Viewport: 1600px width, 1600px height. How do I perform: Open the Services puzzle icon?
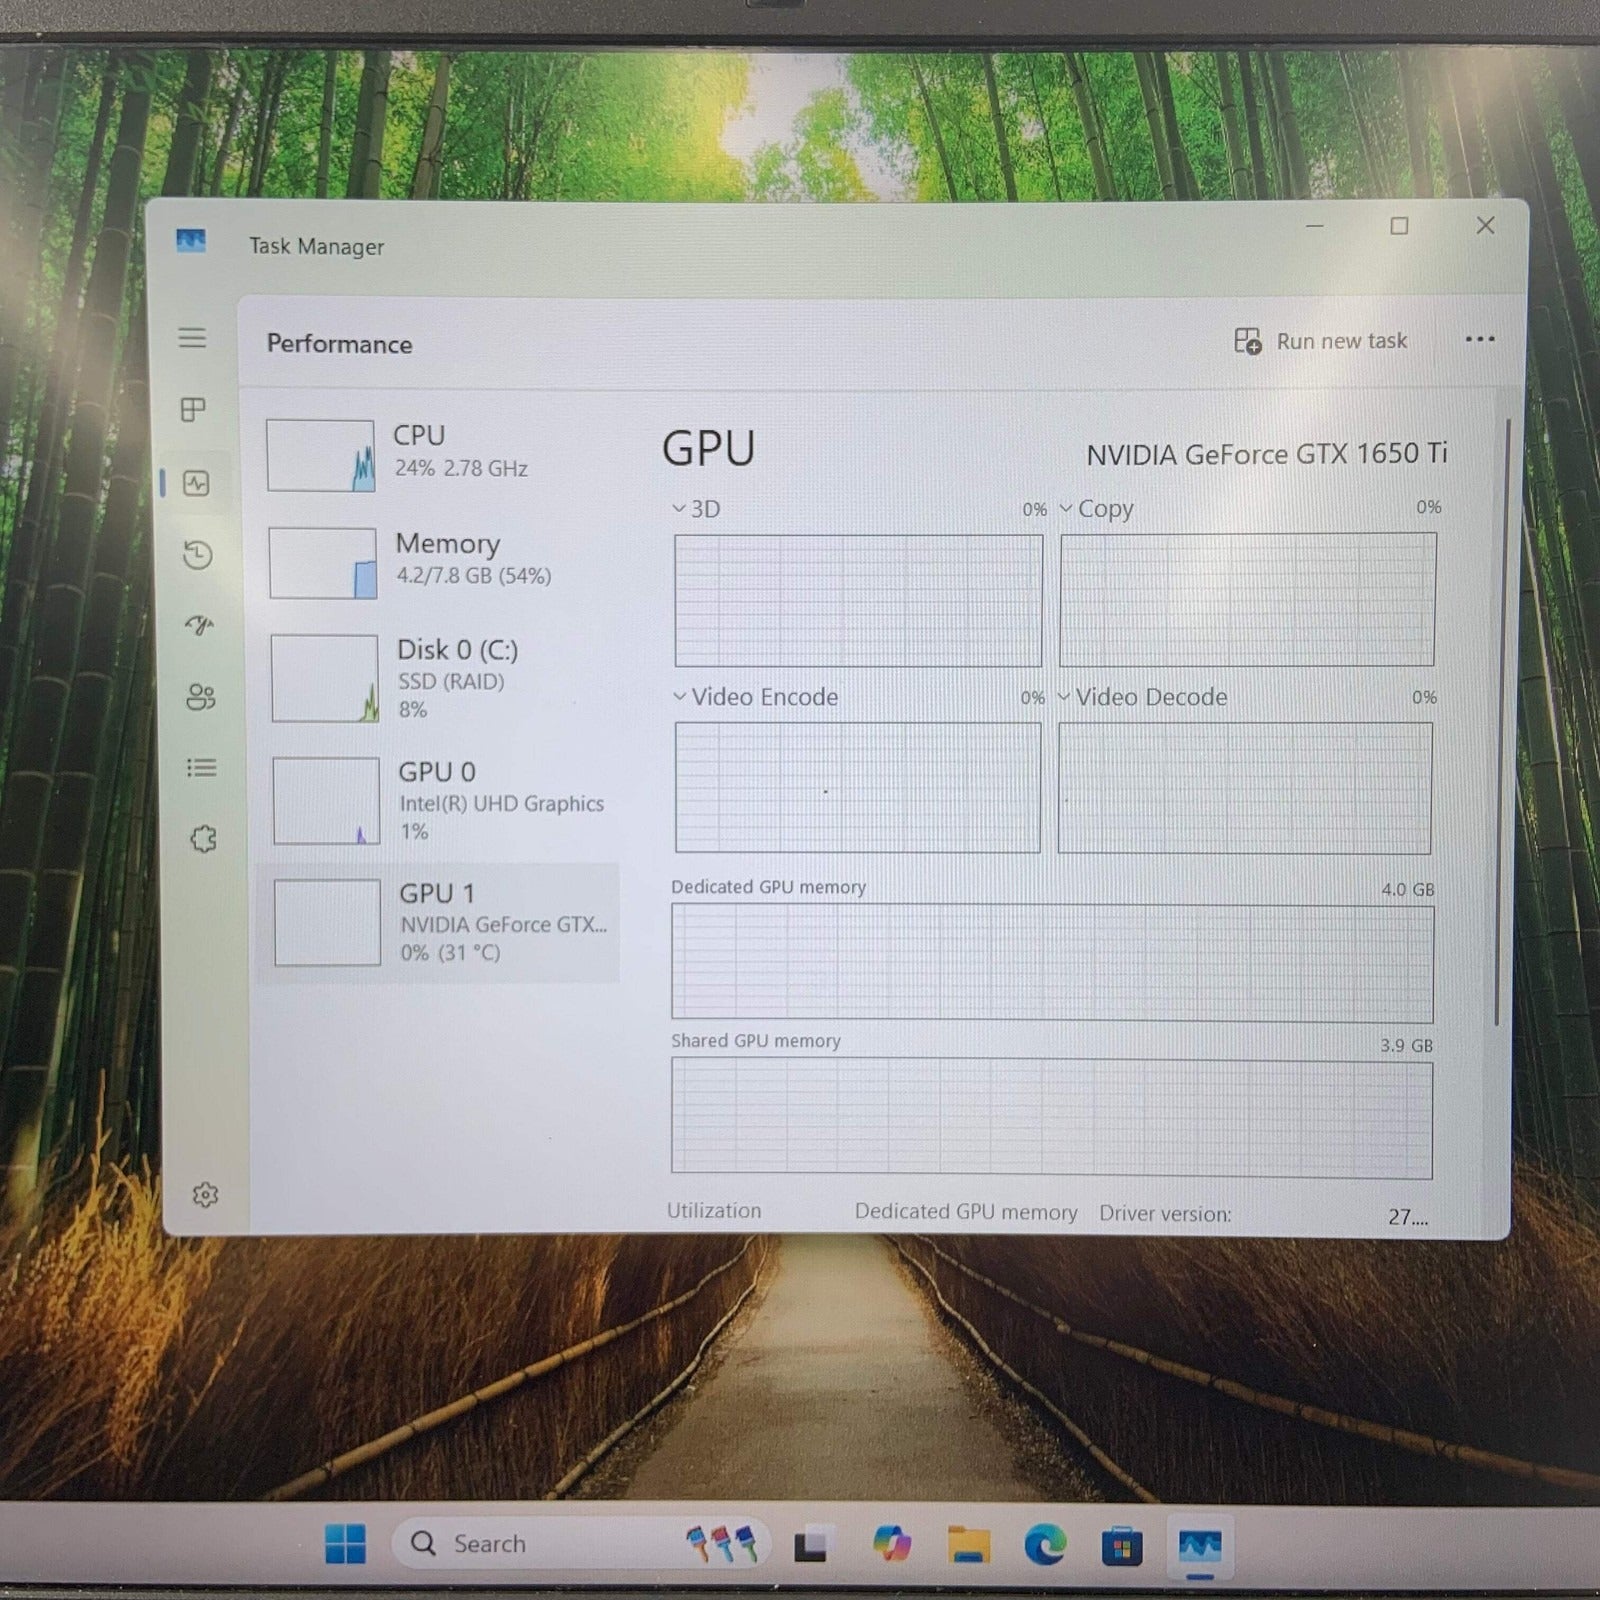[x=203, y=839]
